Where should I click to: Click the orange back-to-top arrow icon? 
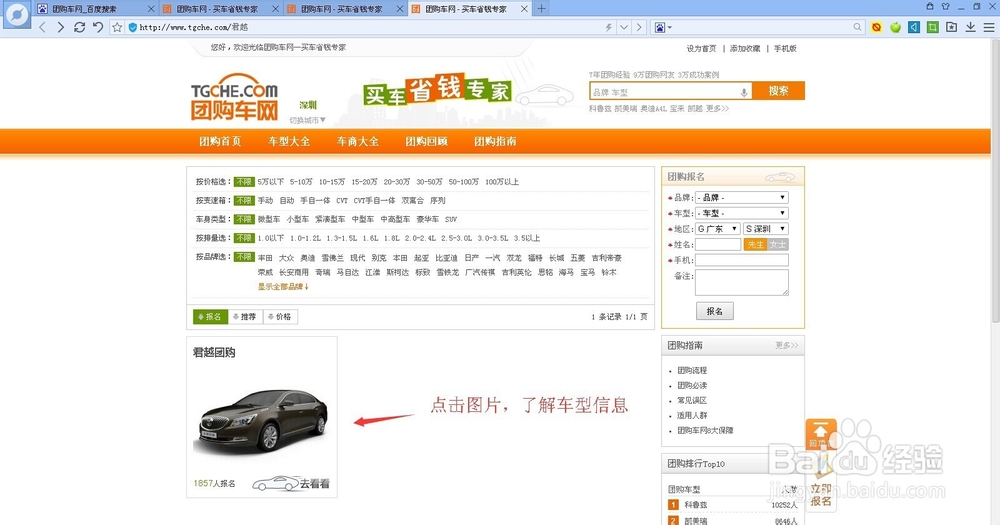[x=820, y=433]
